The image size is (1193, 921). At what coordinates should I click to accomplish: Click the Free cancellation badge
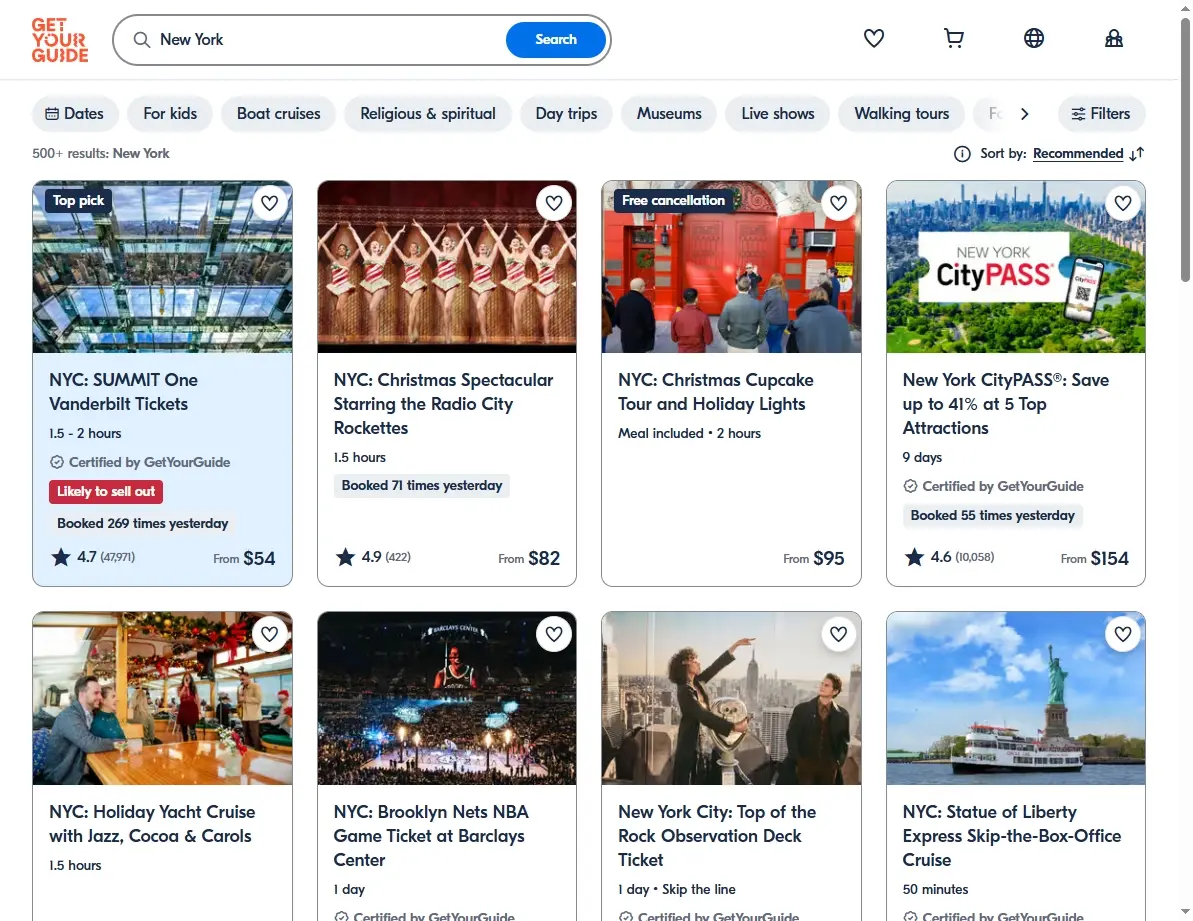pyautogui.click(x=673, y=200)
